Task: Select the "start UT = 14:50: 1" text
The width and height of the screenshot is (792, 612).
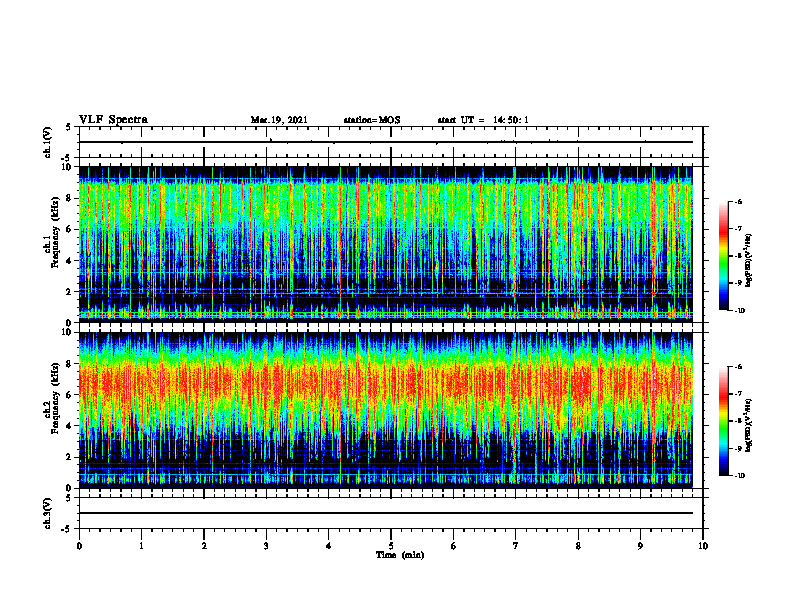Action: (483, 120)
